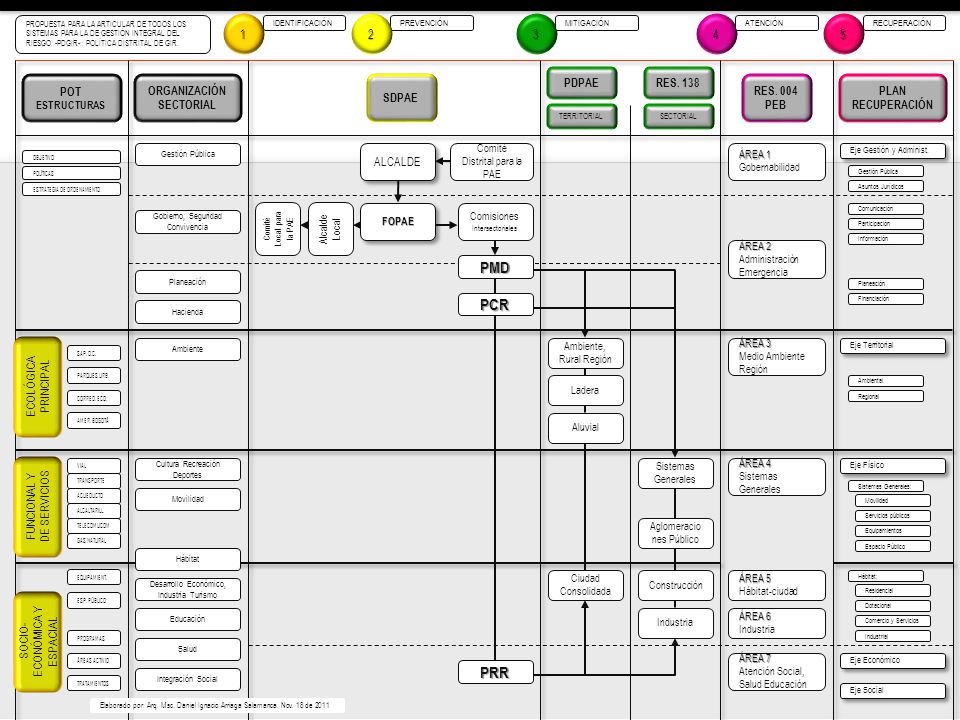Select the ÁREA 2 Administración Emergencia box

click(x=777, y=260)
